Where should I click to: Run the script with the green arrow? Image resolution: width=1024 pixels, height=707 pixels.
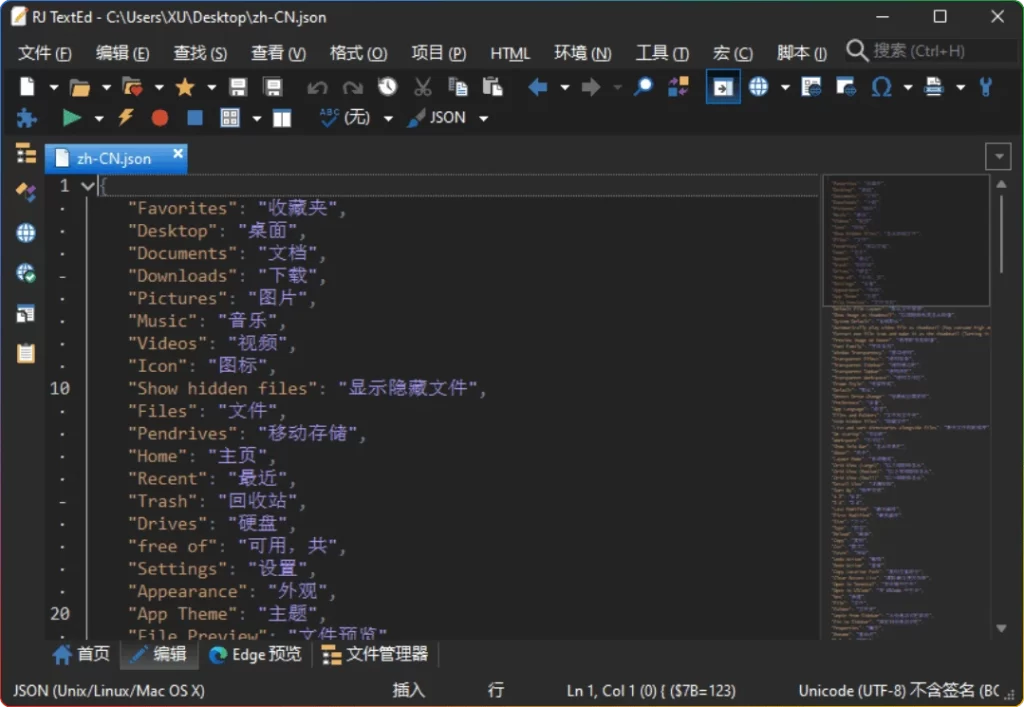pos(72,117)
